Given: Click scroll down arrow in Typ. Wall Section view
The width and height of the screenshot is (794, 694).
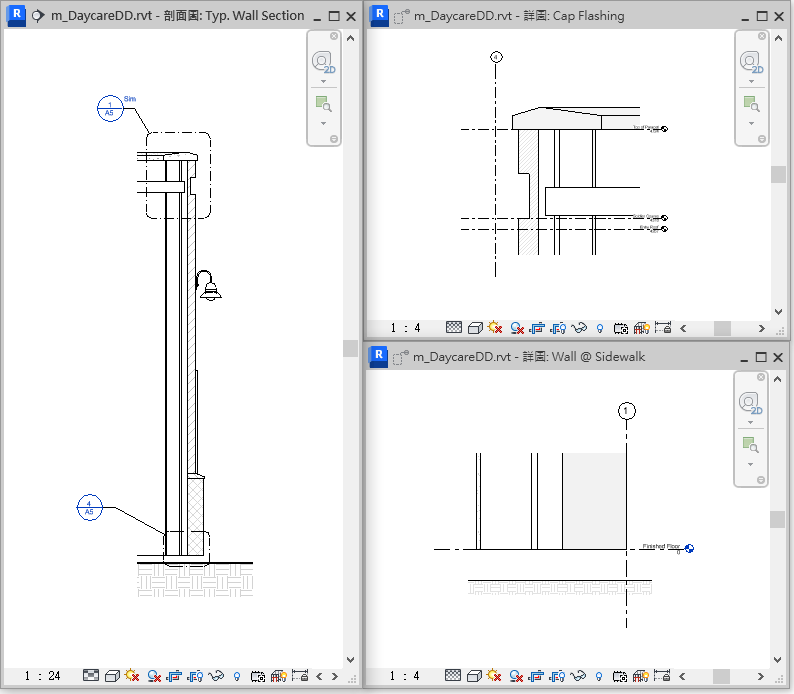Looking at the screenshot, I should (x=350, y=660).
